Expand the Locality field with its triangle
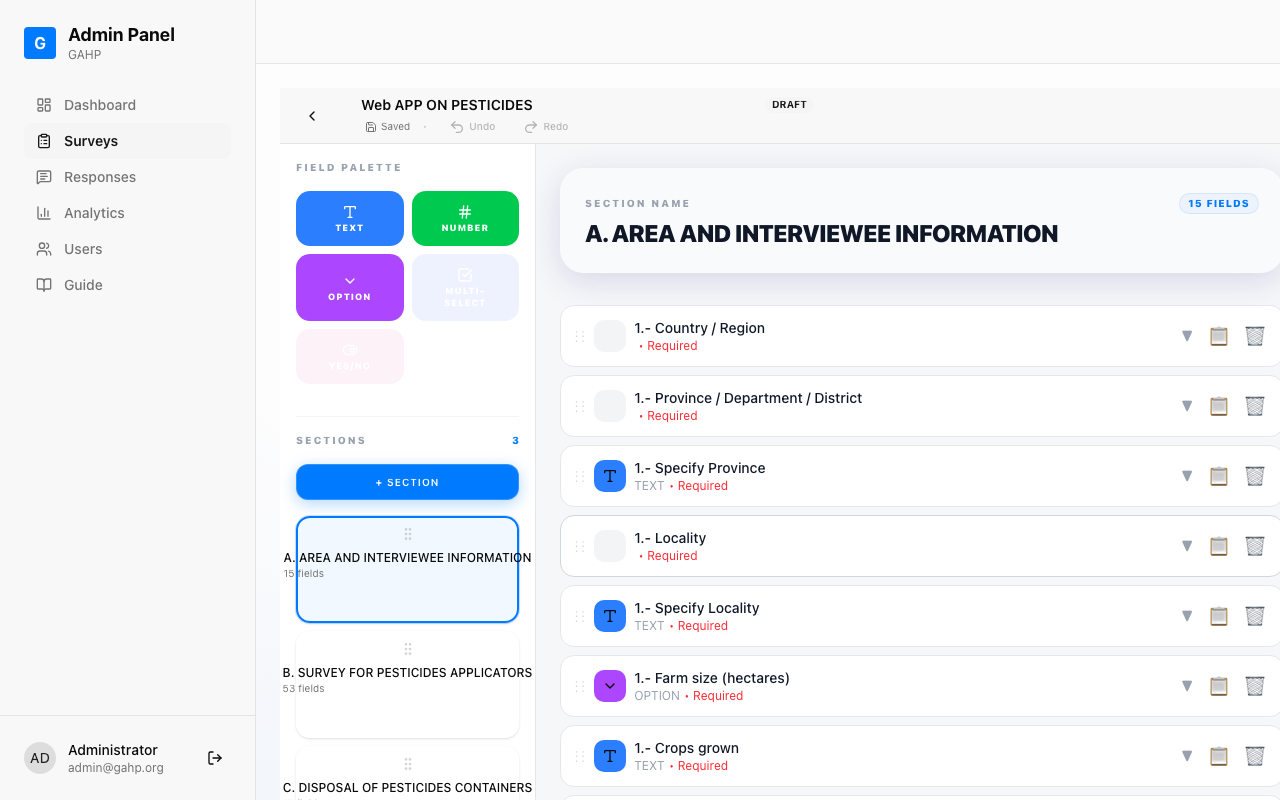Screen dimensions: 1280x800 (1187, 546)
